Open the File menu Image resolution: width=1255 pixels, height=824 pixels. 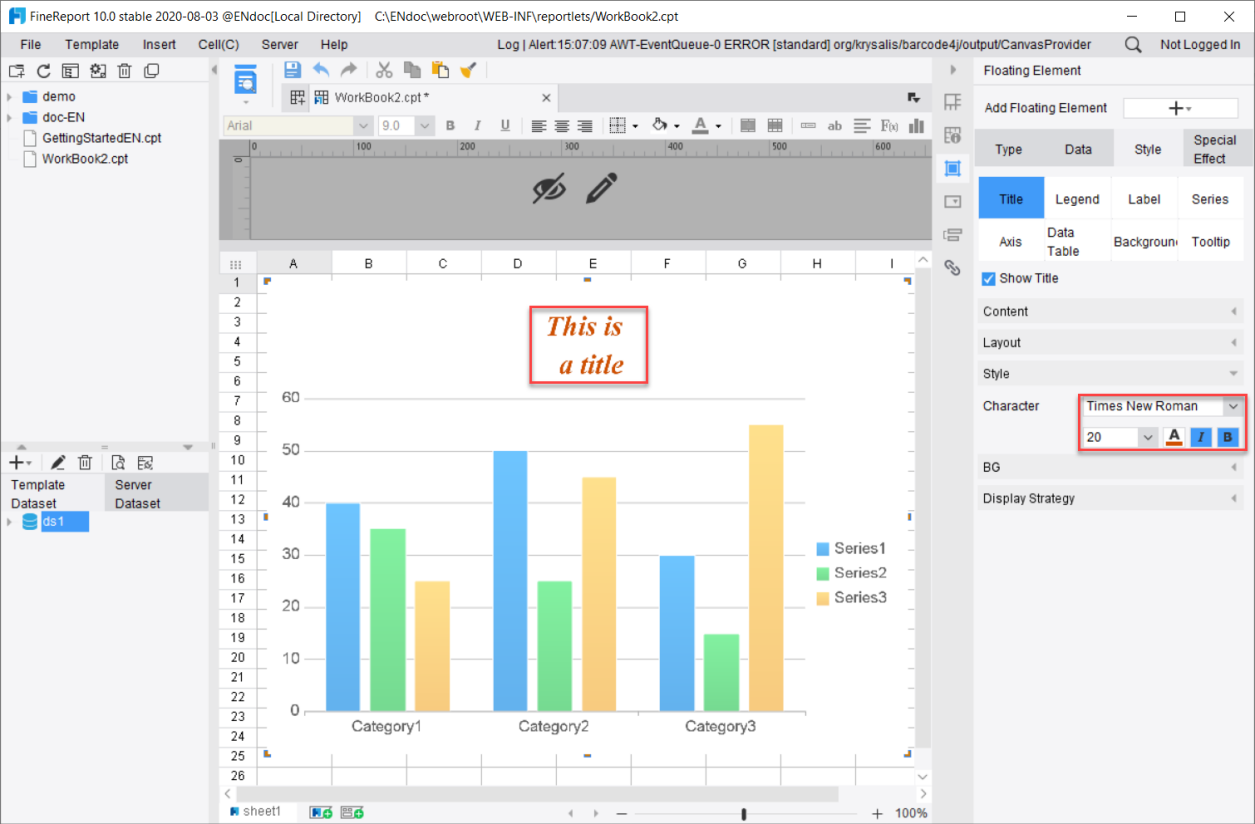coord(31,45)
